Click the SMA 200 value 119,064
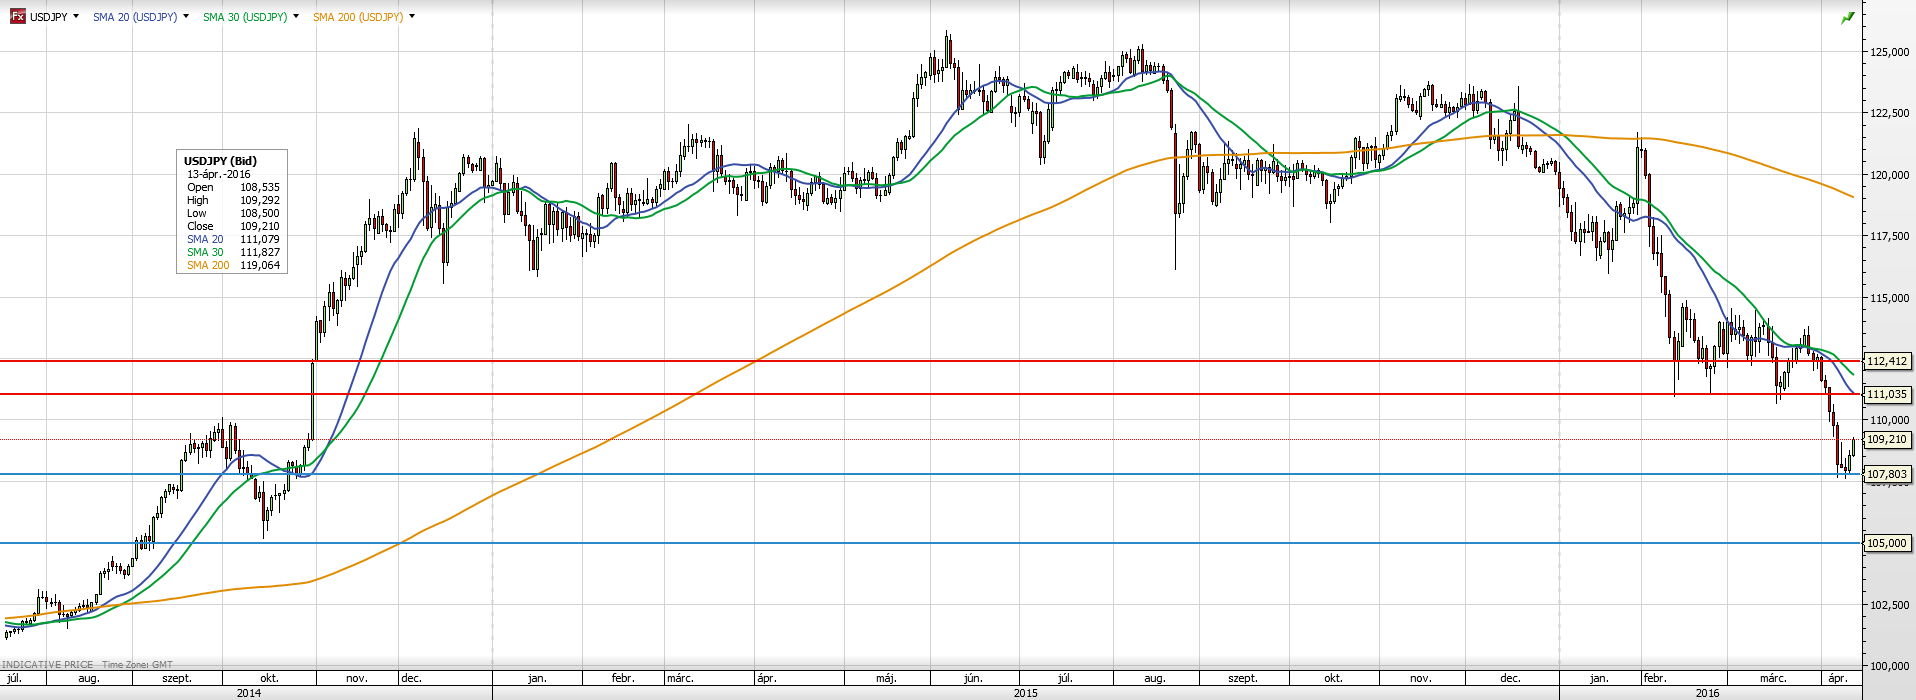 click(x=260, y=265)
